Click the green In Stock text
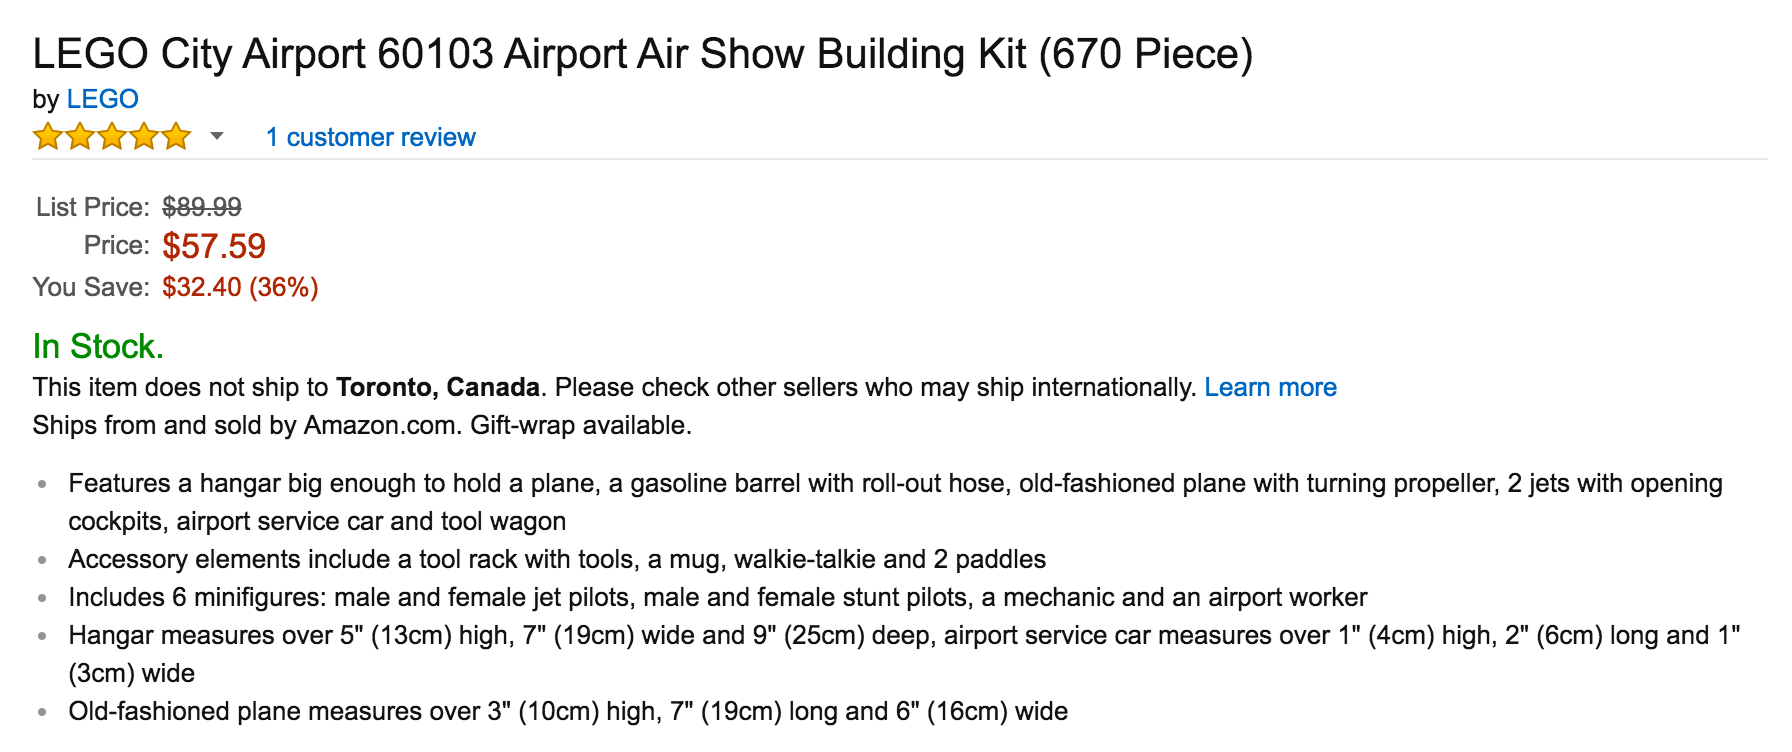 [98, 346]
